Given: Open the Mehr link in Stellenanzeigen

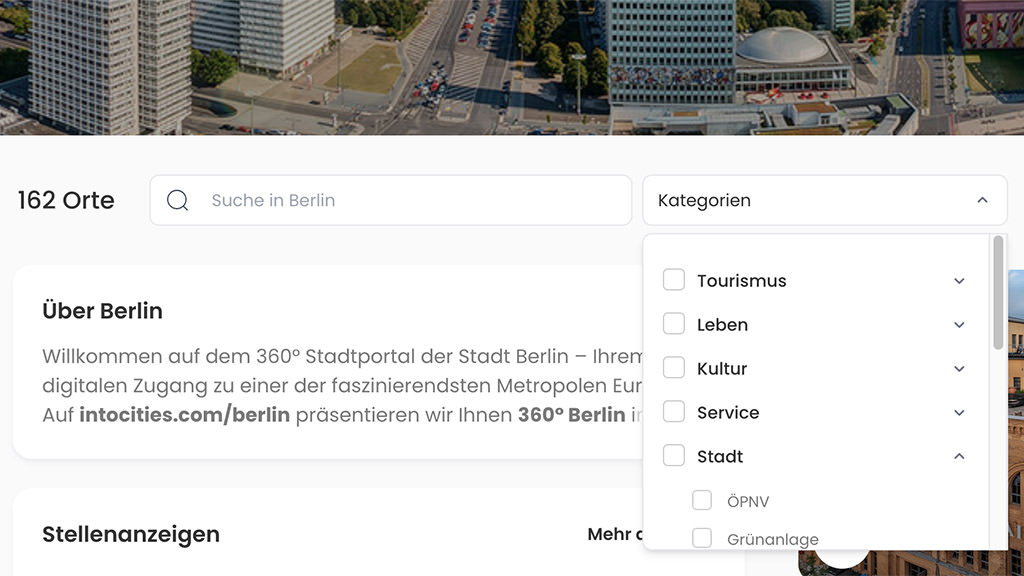Looking at the screenshot, I should click(x=614, y=535).
